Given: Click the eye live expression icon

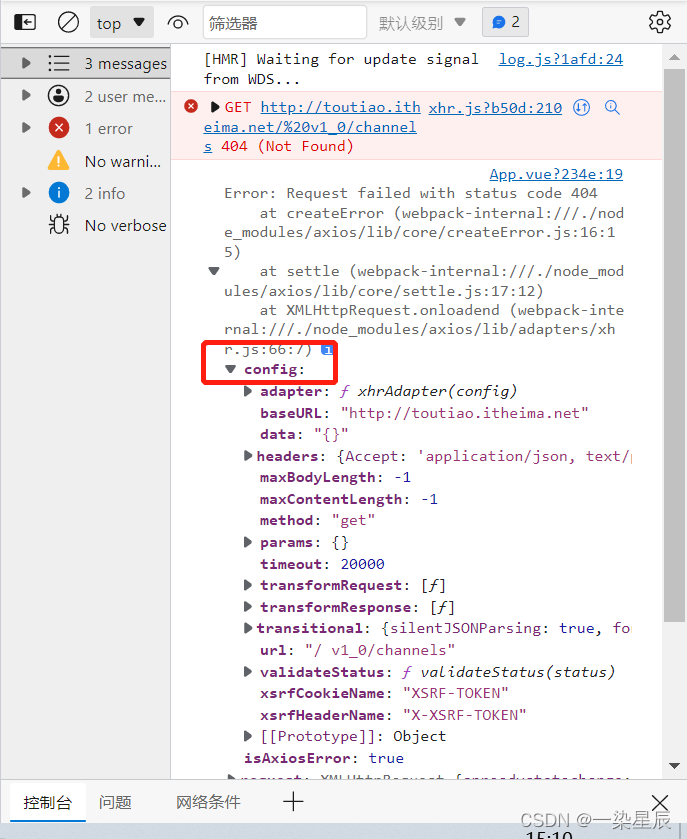Looking at the screenshot, I should pyautogui.click(x=178, y=22).
